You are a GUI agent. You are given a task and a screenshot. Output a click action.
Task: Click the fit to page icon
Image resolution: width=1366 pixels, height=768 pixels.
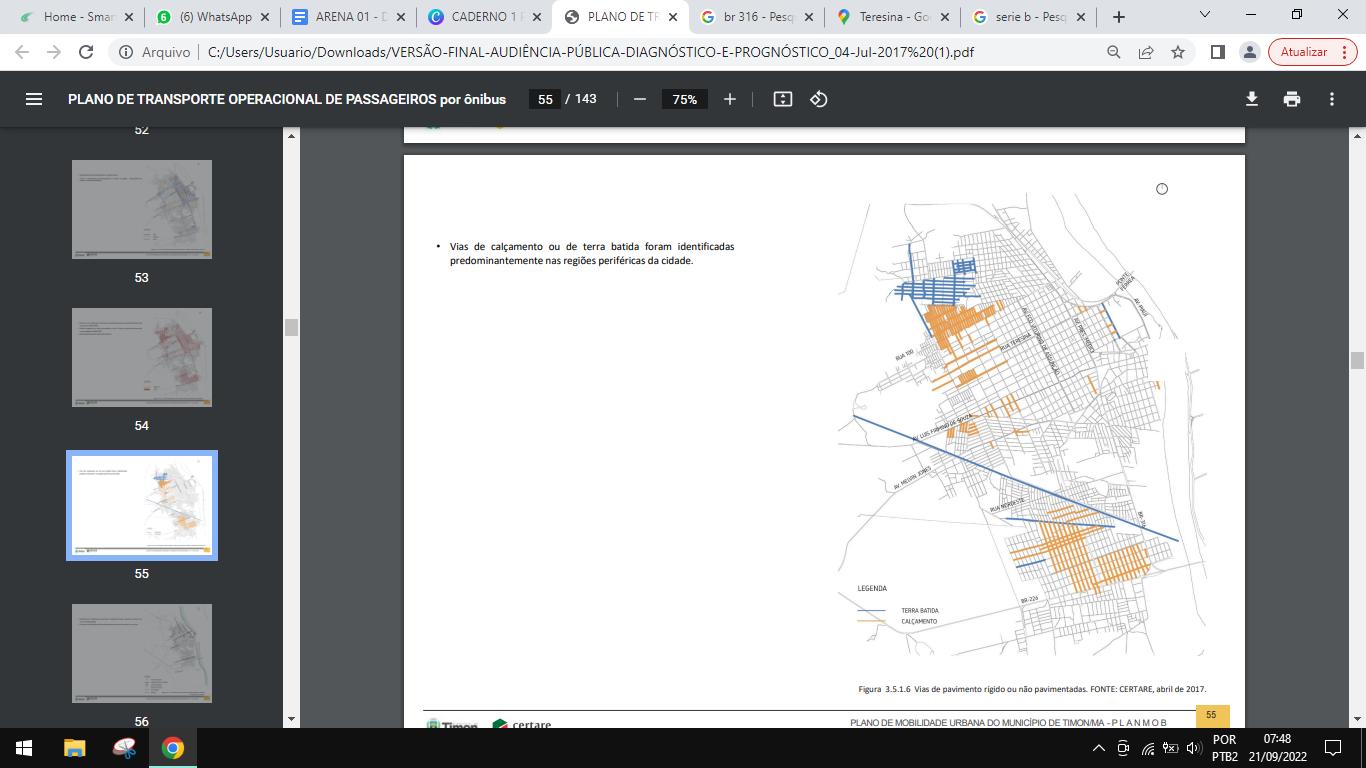click(x=783, y=99)
